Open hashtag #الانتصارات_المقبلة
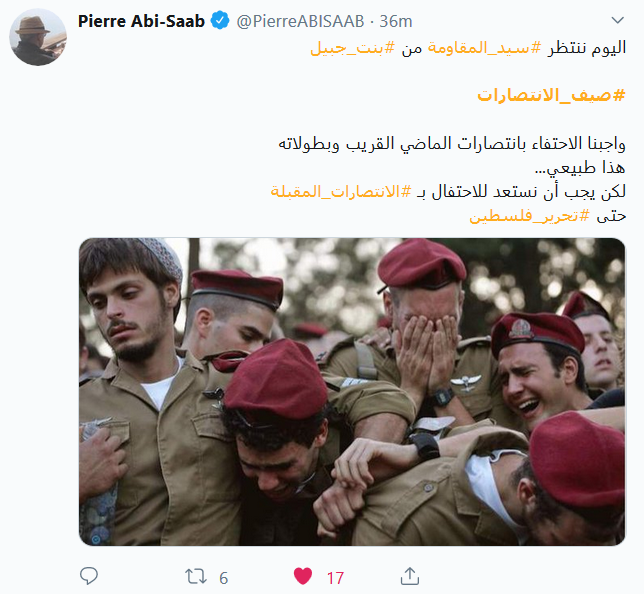This screenshot has width=644, height=594. (x=341, y=191)
